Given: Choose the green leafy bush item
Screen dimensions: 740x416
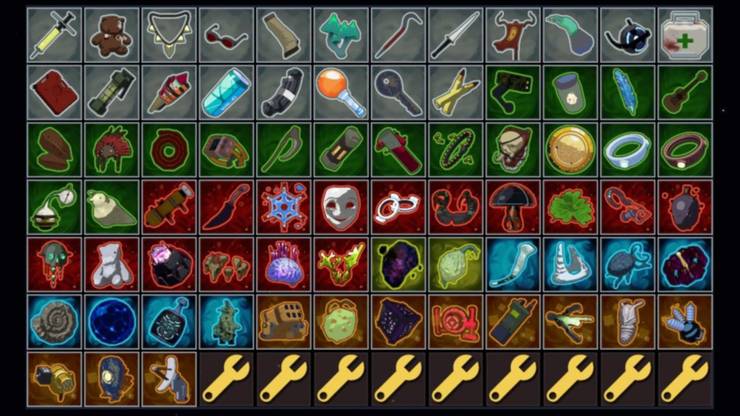Looking at the screenshot, I should pyautogui.click(x=570, y=207).
